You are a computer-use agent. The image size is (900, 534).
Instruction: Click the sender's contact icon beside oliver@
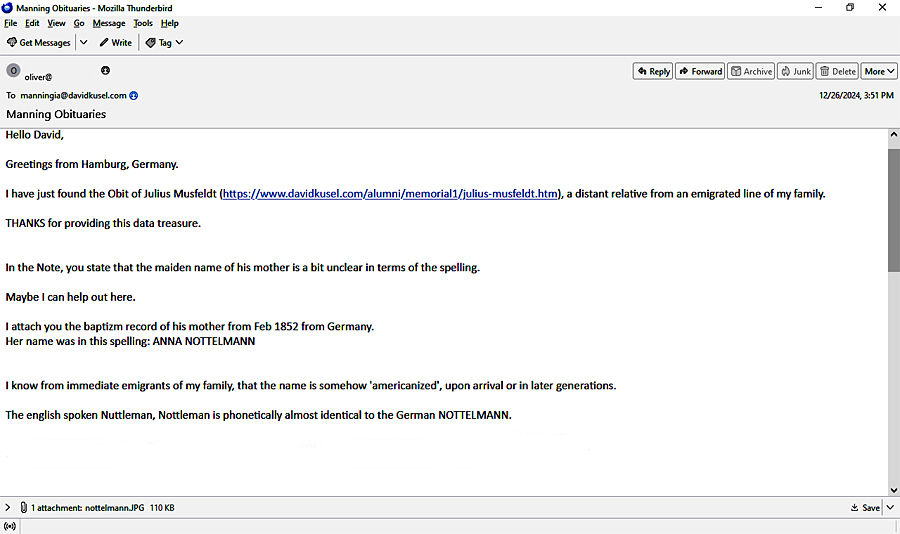click(x=105, y=71)
